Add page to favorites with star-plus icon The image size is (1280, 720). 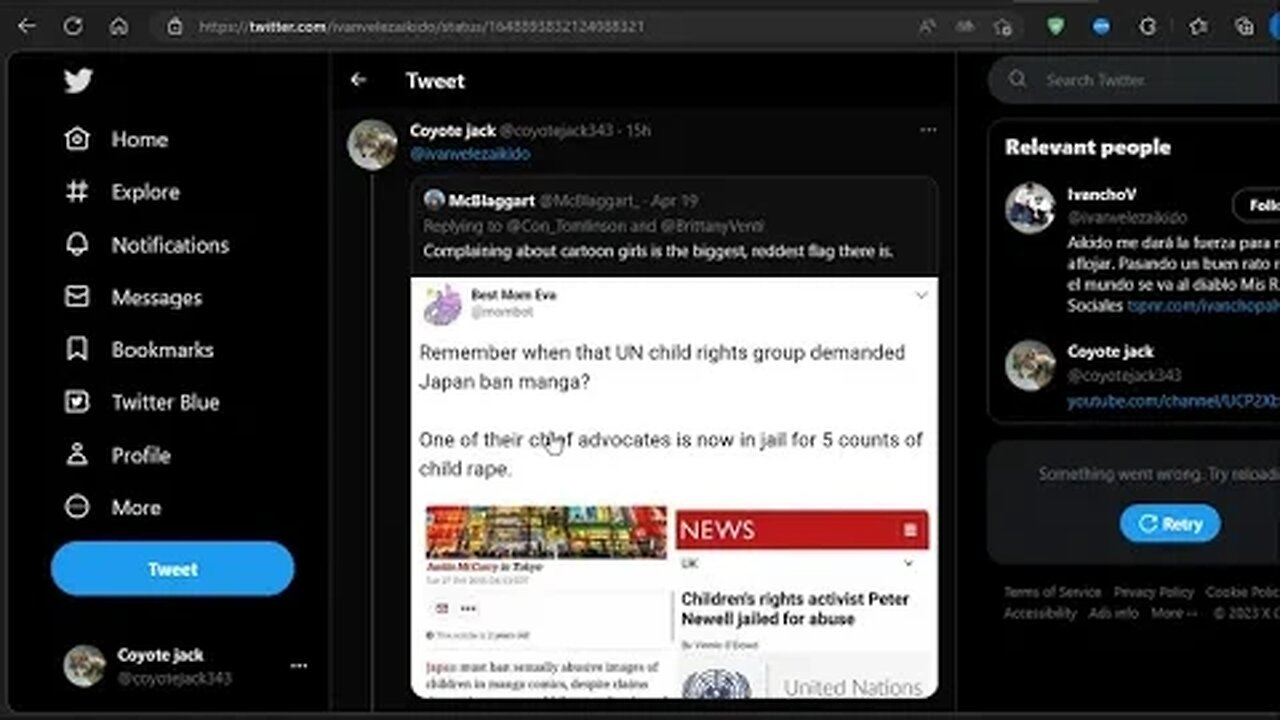(1003, 27)
